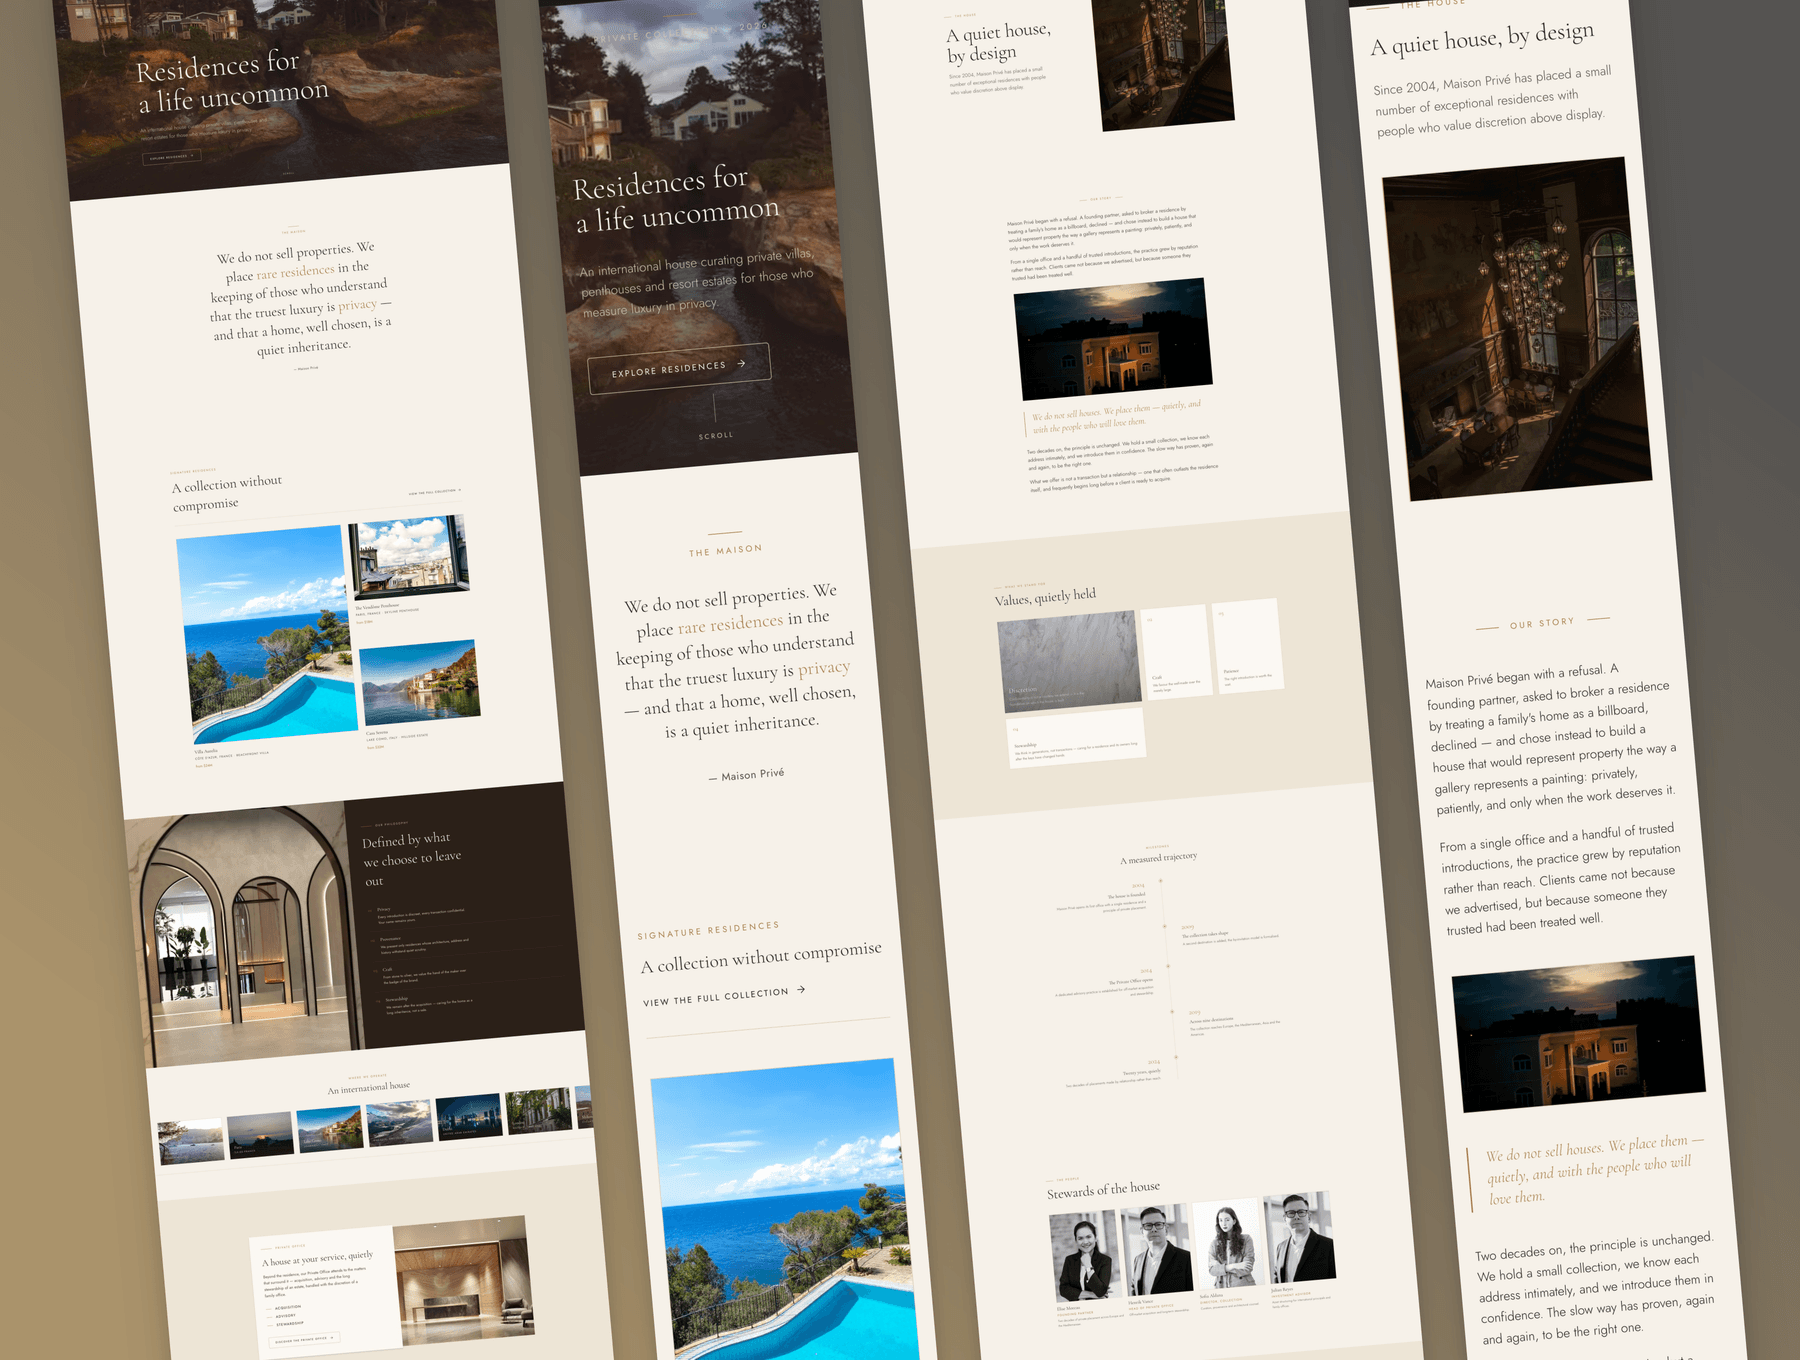1800x1360 pixels.
Task: Click the 'Values, quietly held' heading
Action: click(x=1045, y=597)
